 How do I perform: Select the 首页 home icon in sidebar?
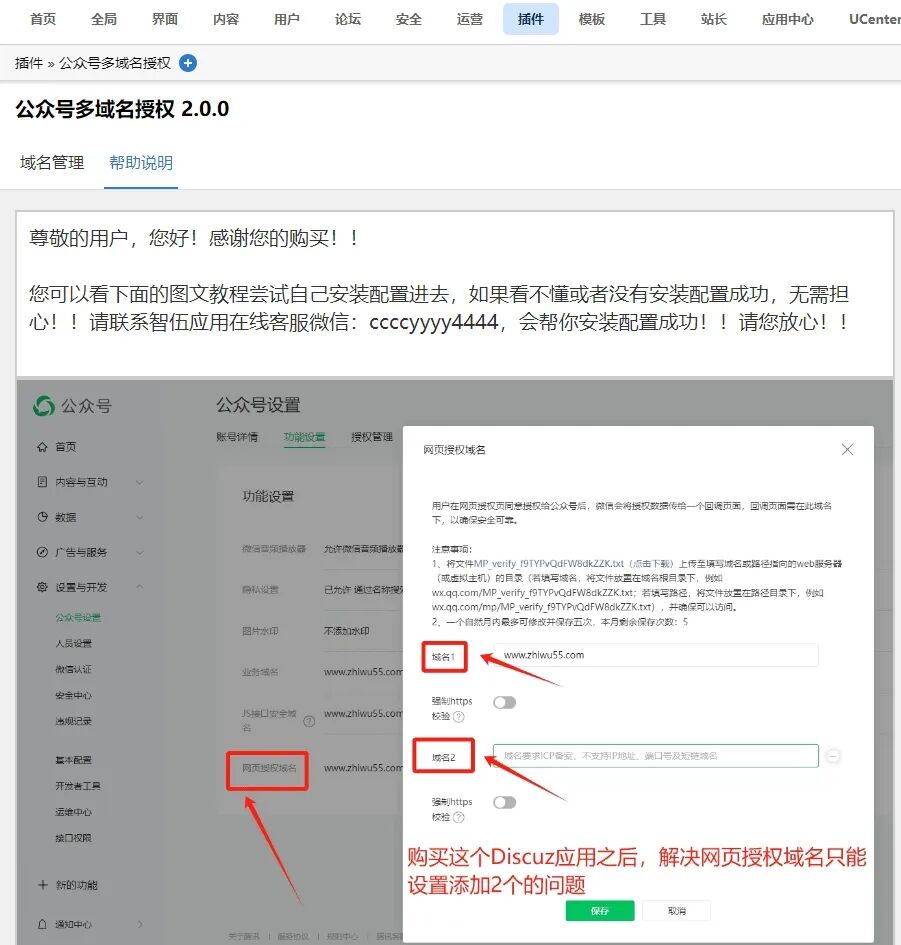point(40,447)
